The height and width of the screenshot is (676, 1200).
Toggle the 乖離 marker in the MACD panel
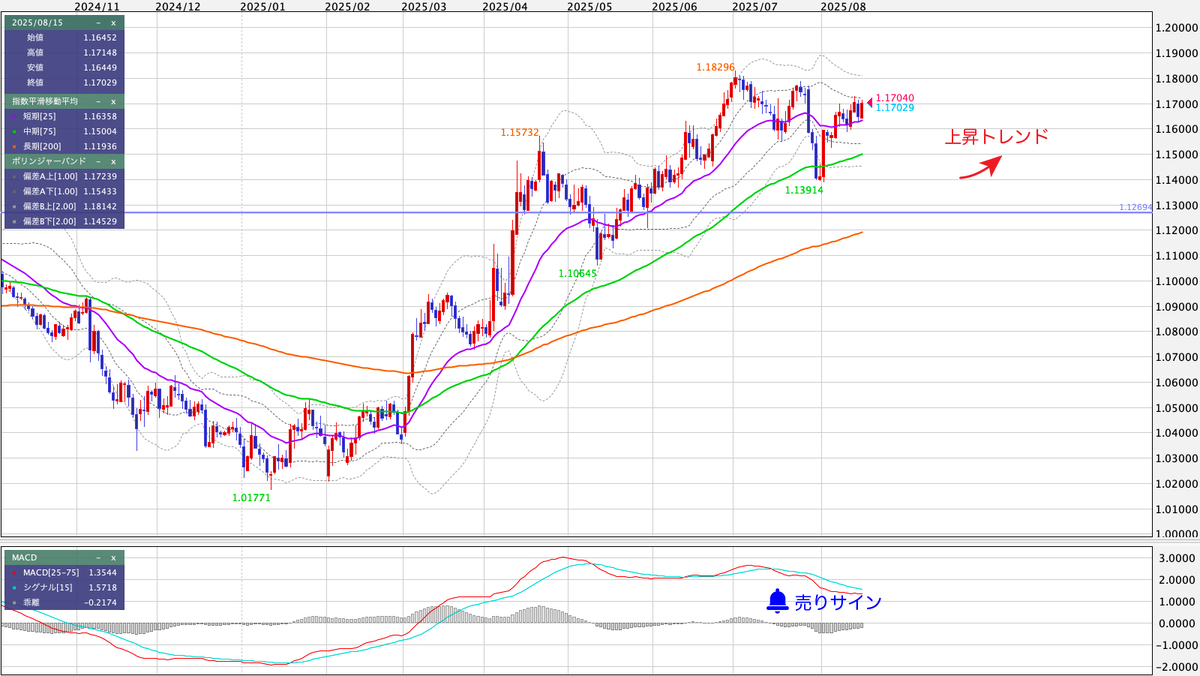point(14,603)
